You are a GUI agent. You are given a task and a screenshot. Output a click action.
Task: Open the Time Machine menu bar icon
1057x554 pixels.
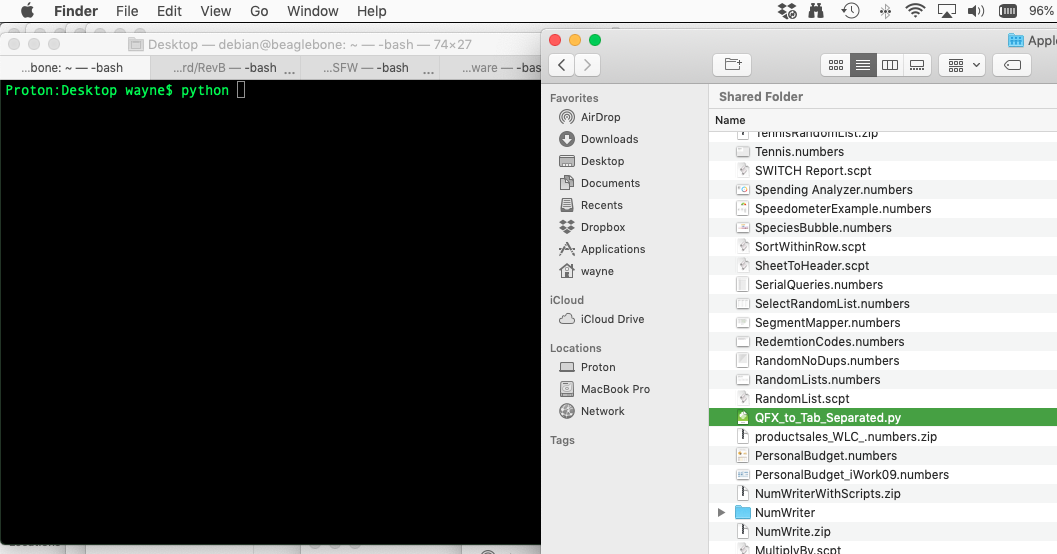[x=851, y=11]
